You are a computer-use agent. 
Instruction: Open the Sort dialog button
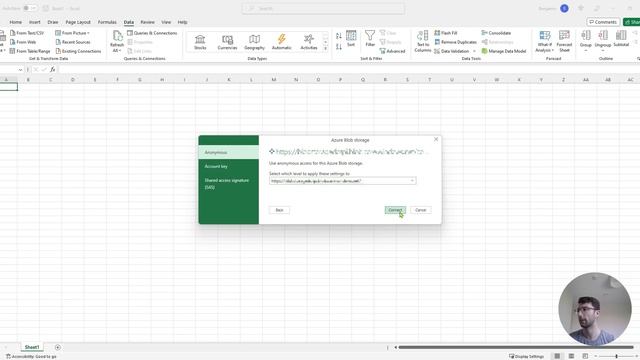(351, 39)
